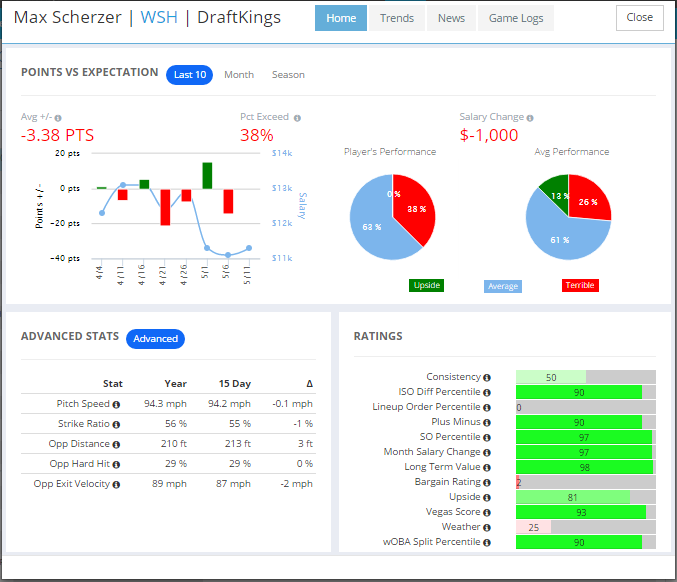
Task: Click Consistency rating info icon
Action: 487,378
